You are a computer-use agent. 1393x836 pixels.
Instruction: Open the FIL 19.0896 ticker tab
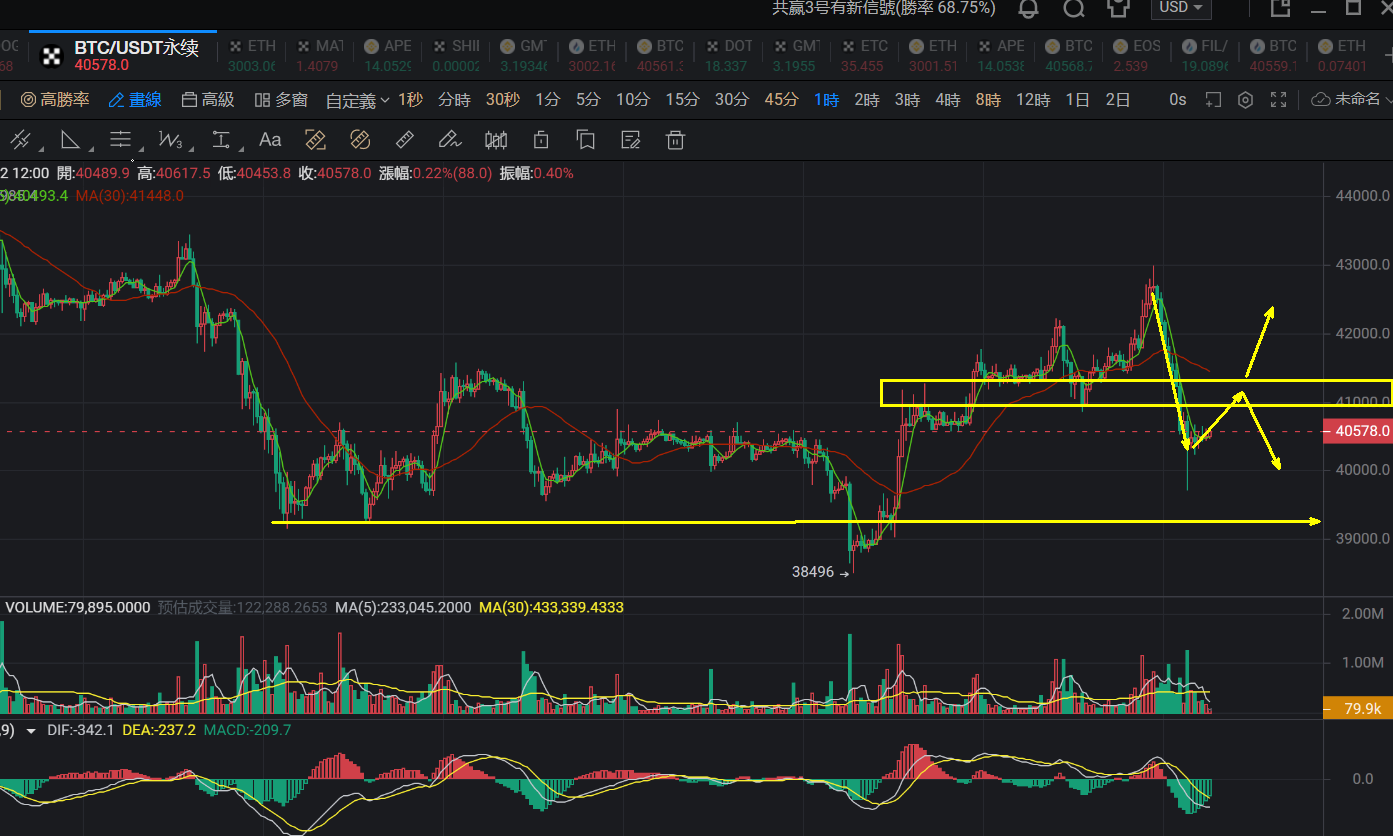pos(1205,56)
